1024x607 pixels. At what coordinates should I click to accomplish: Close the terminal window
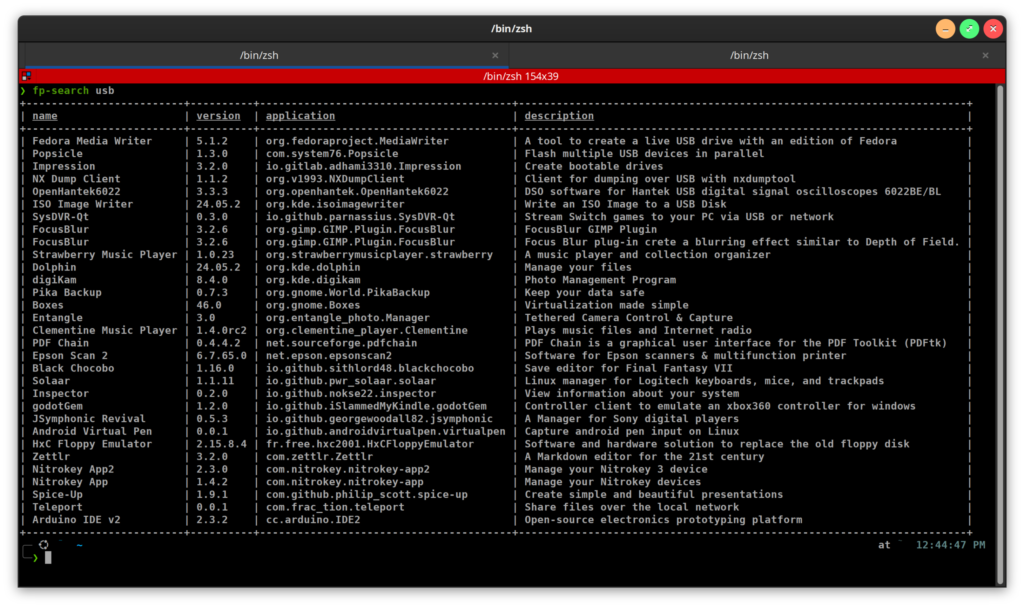pos(993,29)
